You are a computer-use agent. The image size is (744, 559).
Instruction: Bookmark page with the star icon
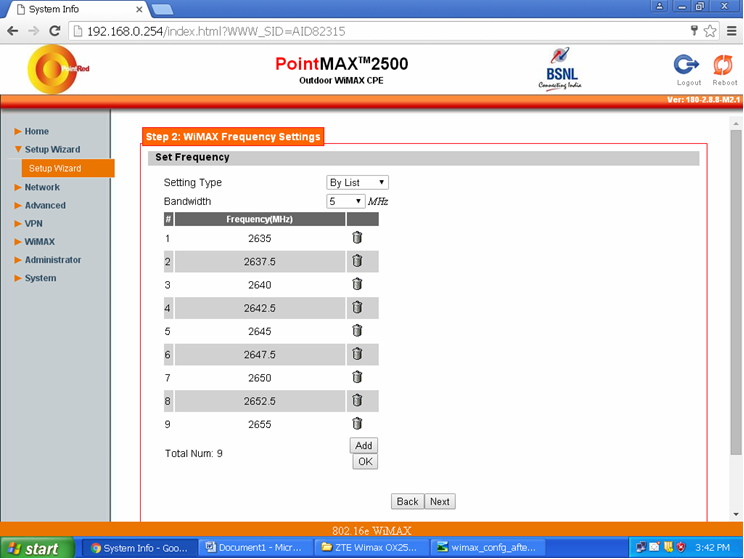click(710, 31)
